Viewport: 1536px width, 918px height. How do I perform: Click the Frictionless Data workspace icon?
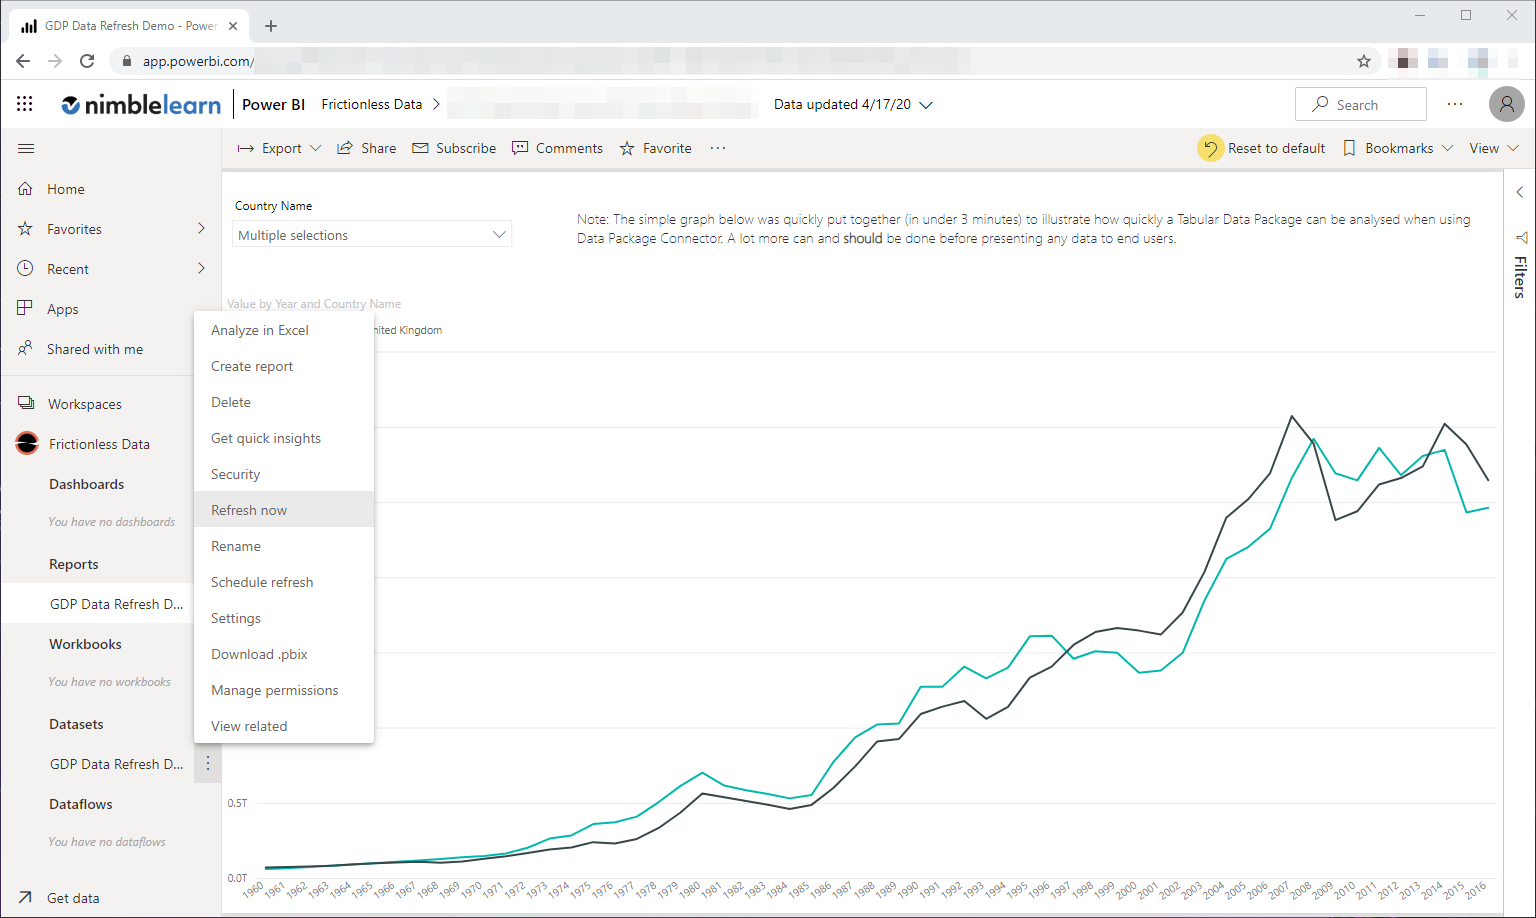27,444
